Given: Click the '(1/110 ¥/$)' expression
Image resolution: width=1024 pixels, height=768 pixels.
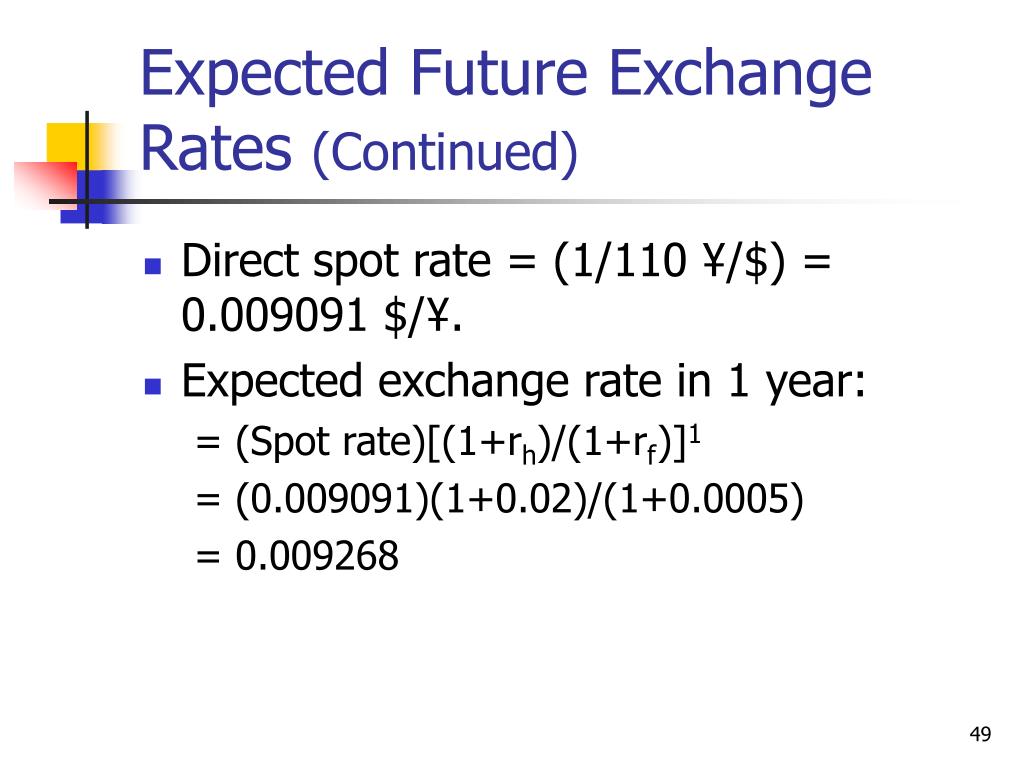Looking at the screenshot, I should pyautogui.click(x=670, y=263).
